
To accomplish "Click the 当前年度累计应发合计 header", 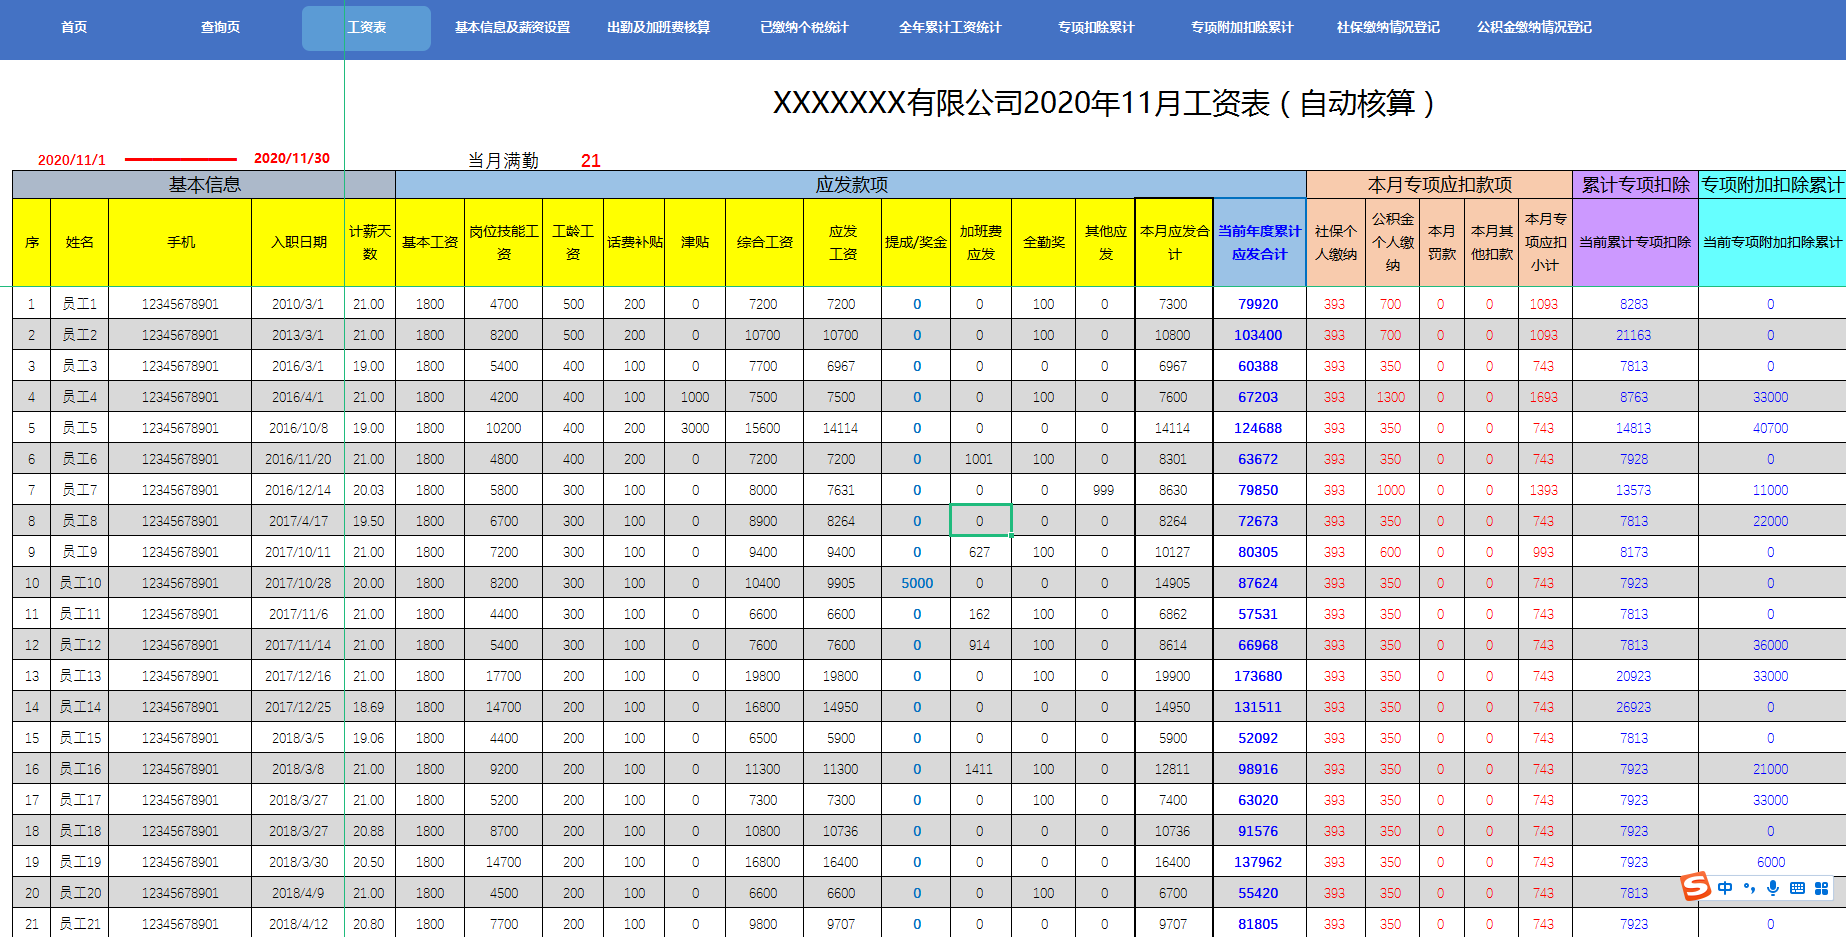I will [1260, 242].
